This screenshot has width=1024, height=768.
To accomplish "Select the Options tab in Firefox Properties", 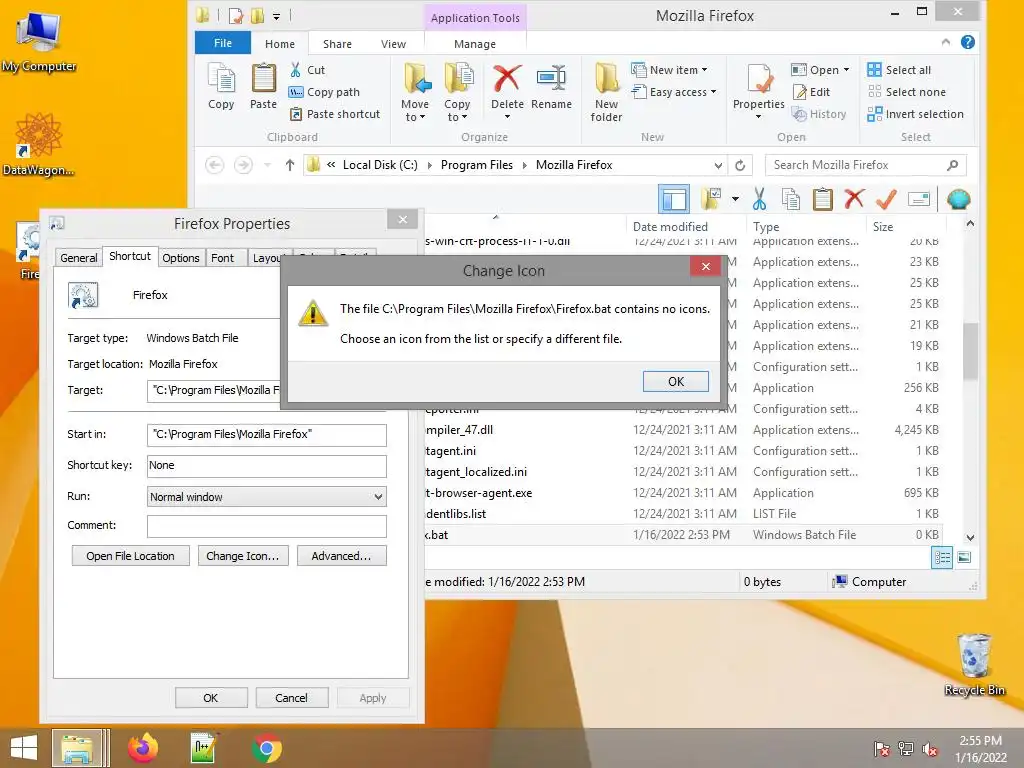I will (x=181, y=258).
